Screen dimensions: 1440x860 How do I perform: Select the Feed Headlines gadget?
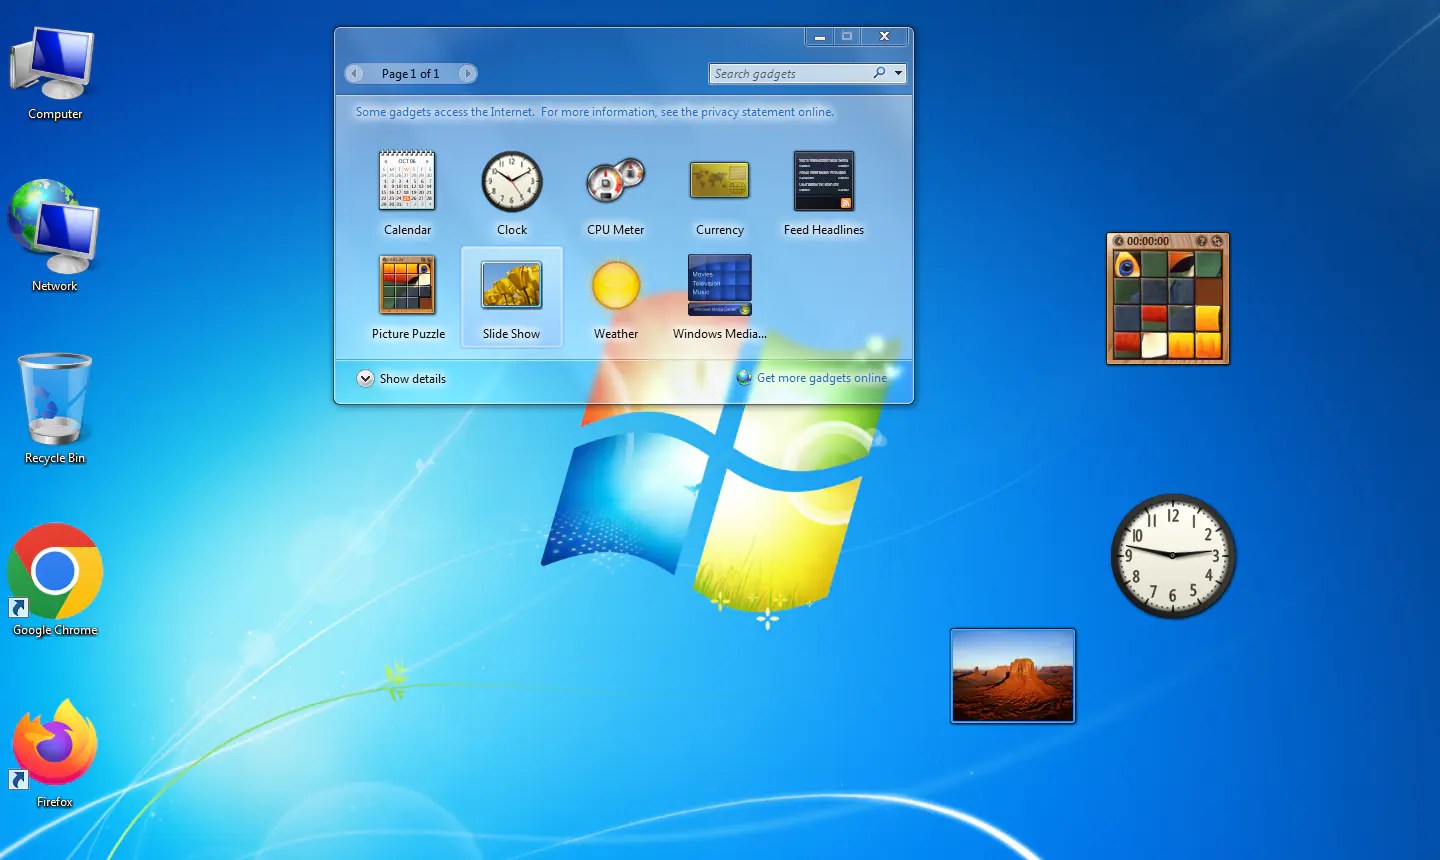[x=823, y=190]
